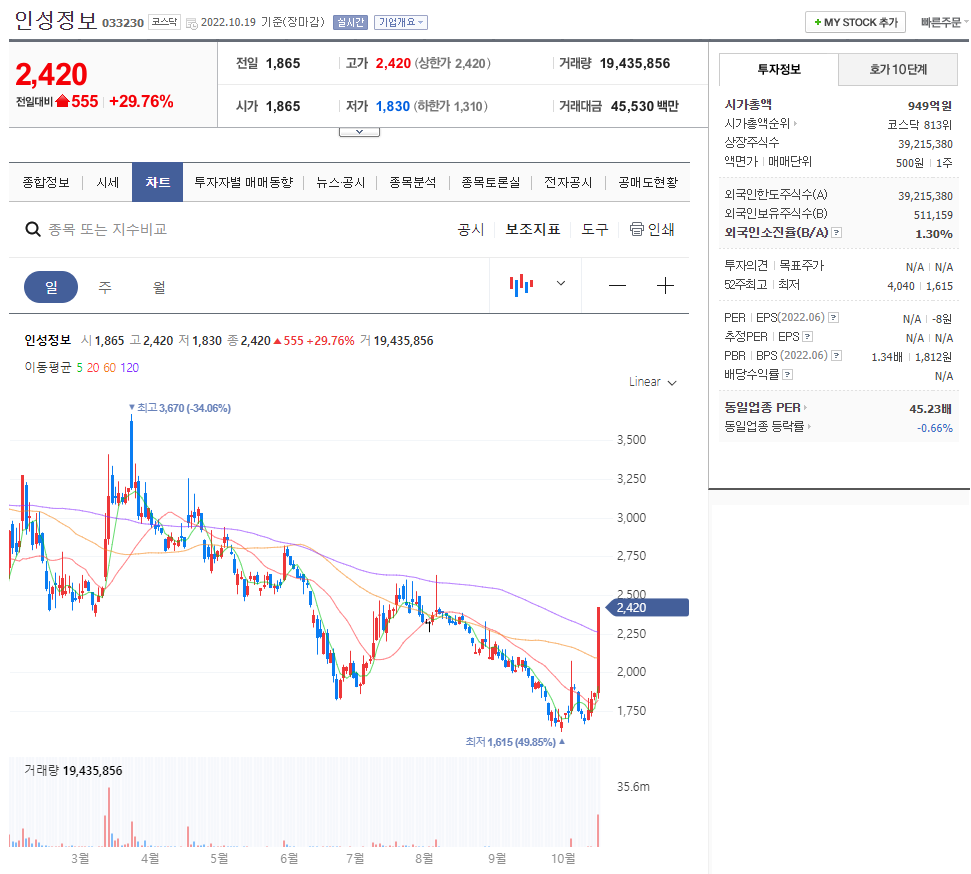Screen dimensions: 971x874
Task: Open 빠른주문 dropdown
Action: point(944,22)
